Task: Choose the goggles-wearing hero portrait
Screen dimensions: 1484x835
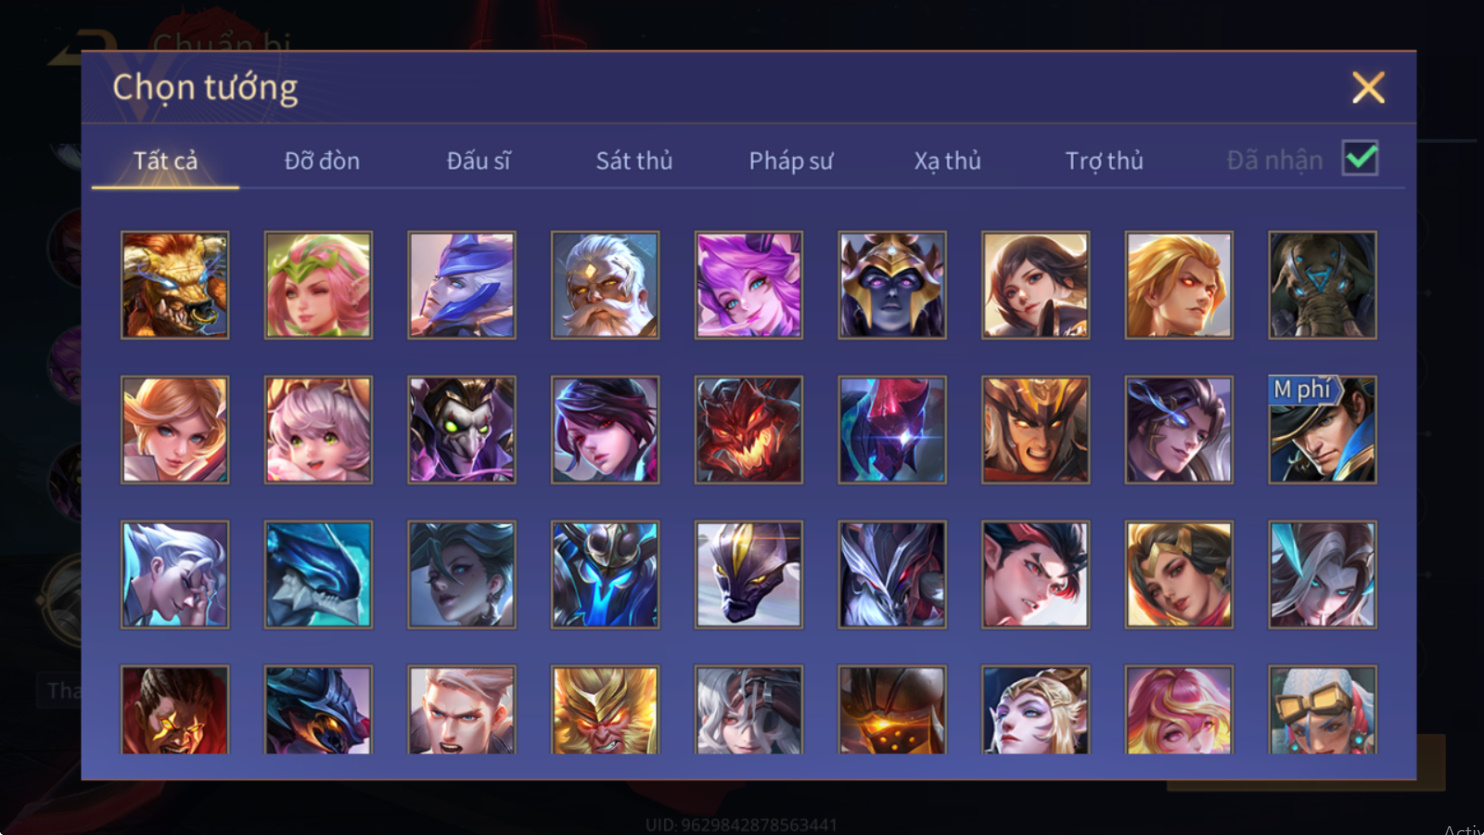Action: point(1322,710)
